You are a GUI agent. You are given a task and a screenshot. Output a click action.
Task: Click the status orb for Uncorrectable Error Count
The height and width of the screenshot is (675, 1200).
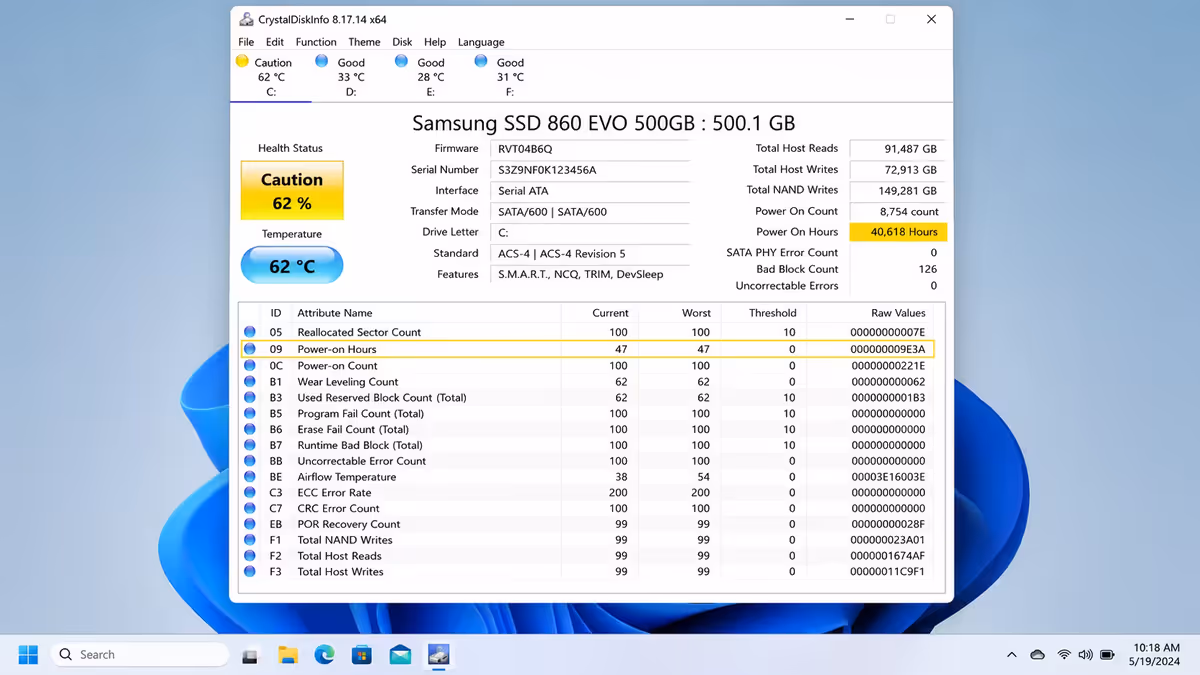pyautogui.click(x=250, y=461)
